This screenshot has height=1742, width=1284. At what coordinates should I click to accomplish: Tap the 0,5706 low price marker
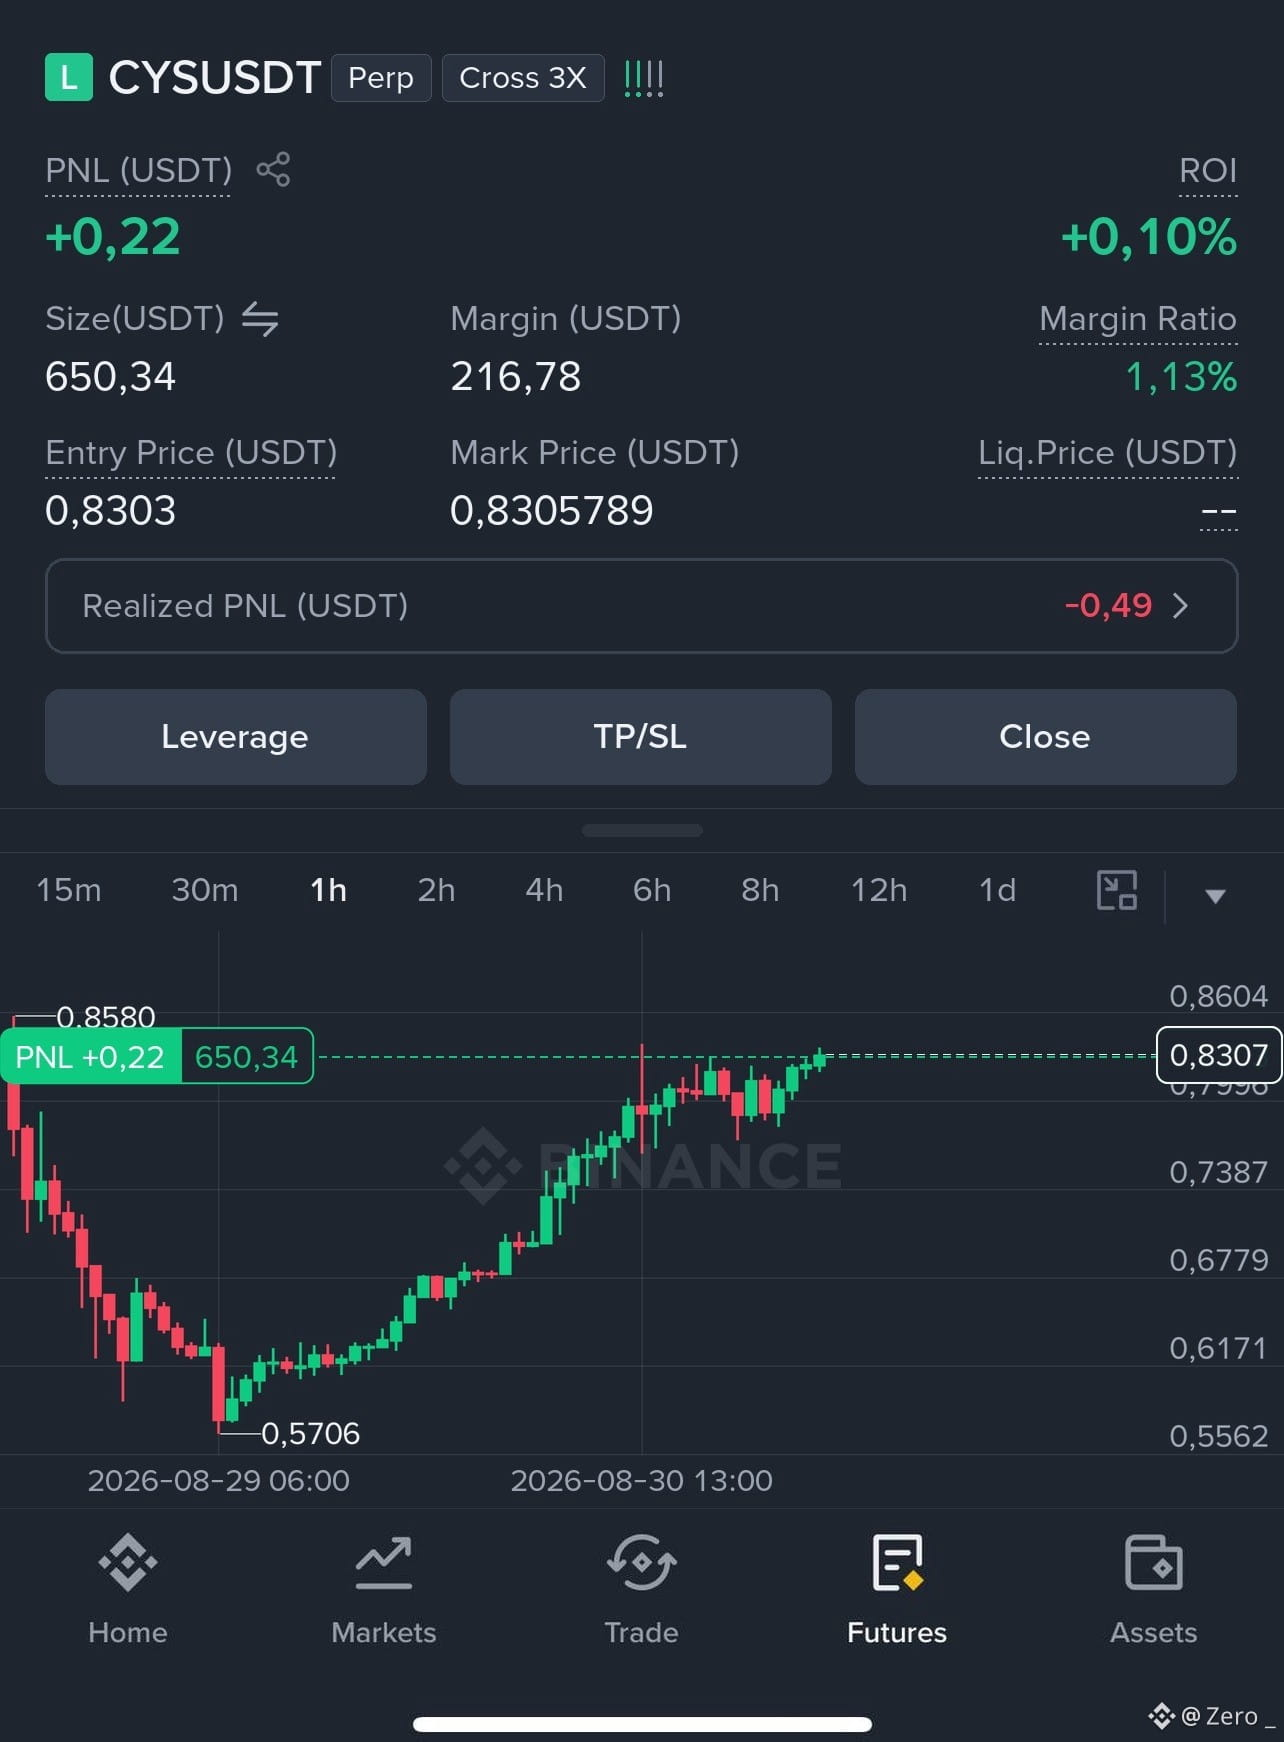click(x=310, y=1434)
